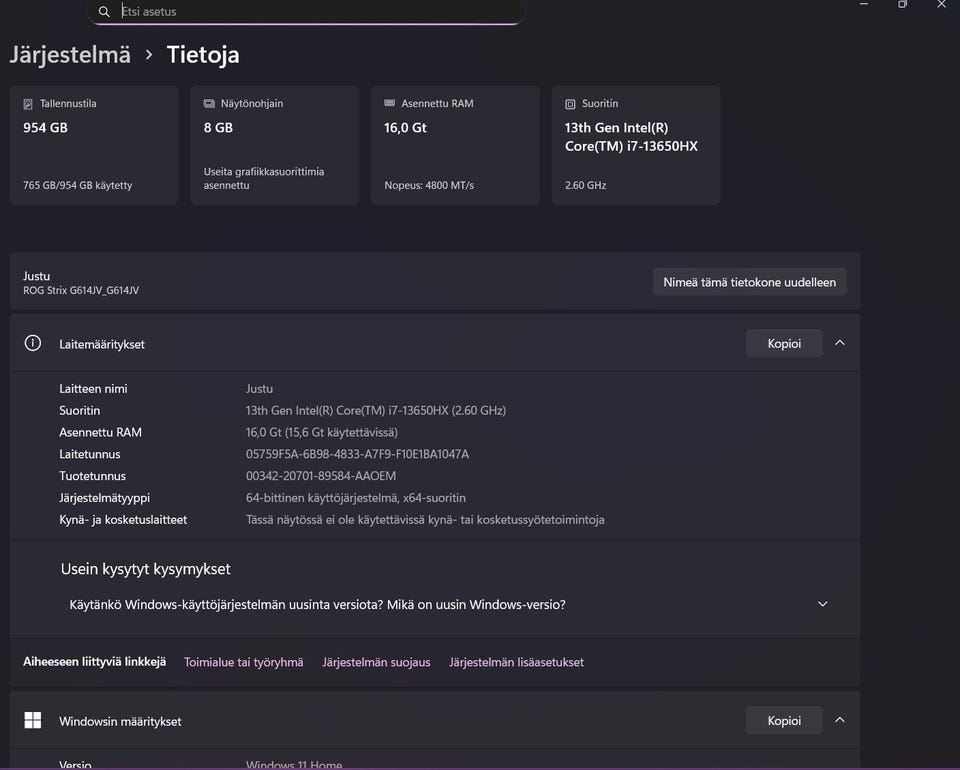Viewport: 960px width, 770px height.
Task: Open the Tallennustila storage card
Action: [94, 145]
